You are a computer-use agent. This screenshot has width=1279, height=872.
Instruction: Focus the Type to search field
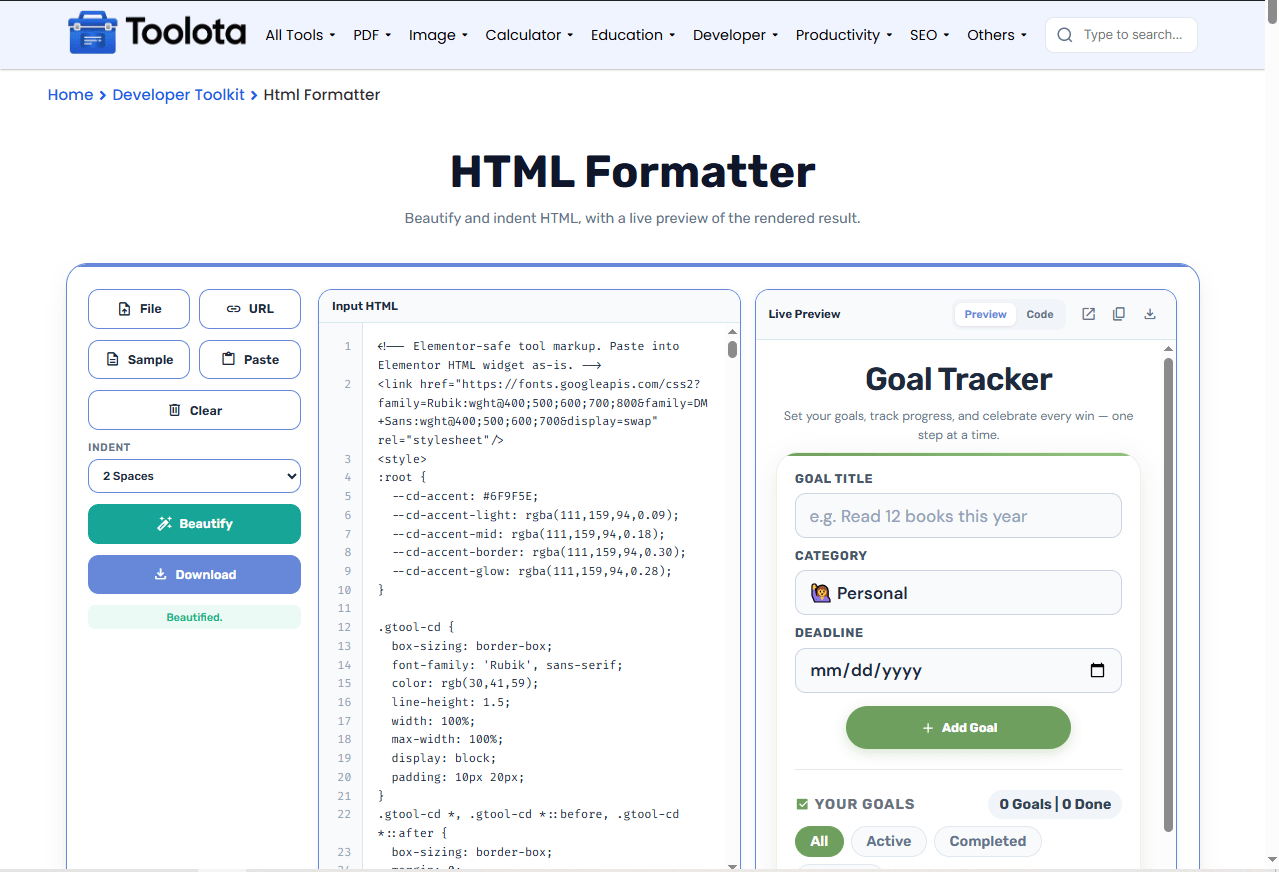[x=1121, y=35]
